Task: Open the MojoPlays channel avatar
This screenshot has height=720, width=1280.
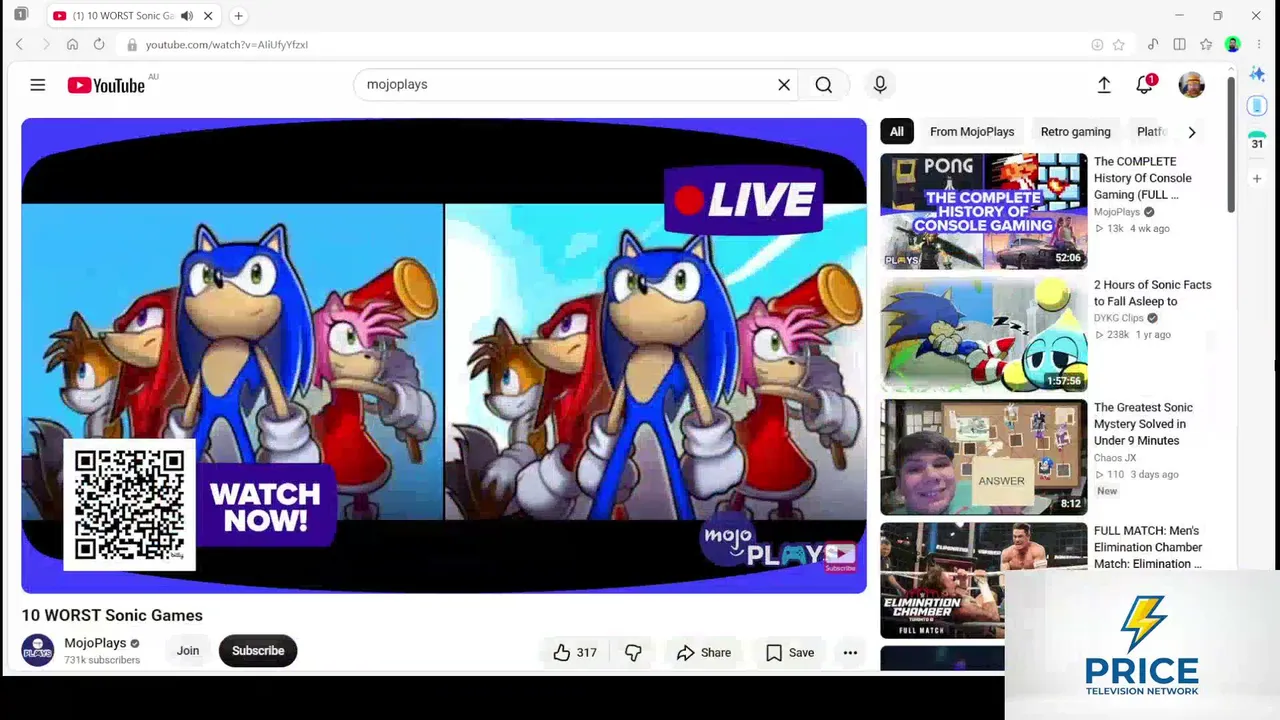Action: [x=38, y=651]
